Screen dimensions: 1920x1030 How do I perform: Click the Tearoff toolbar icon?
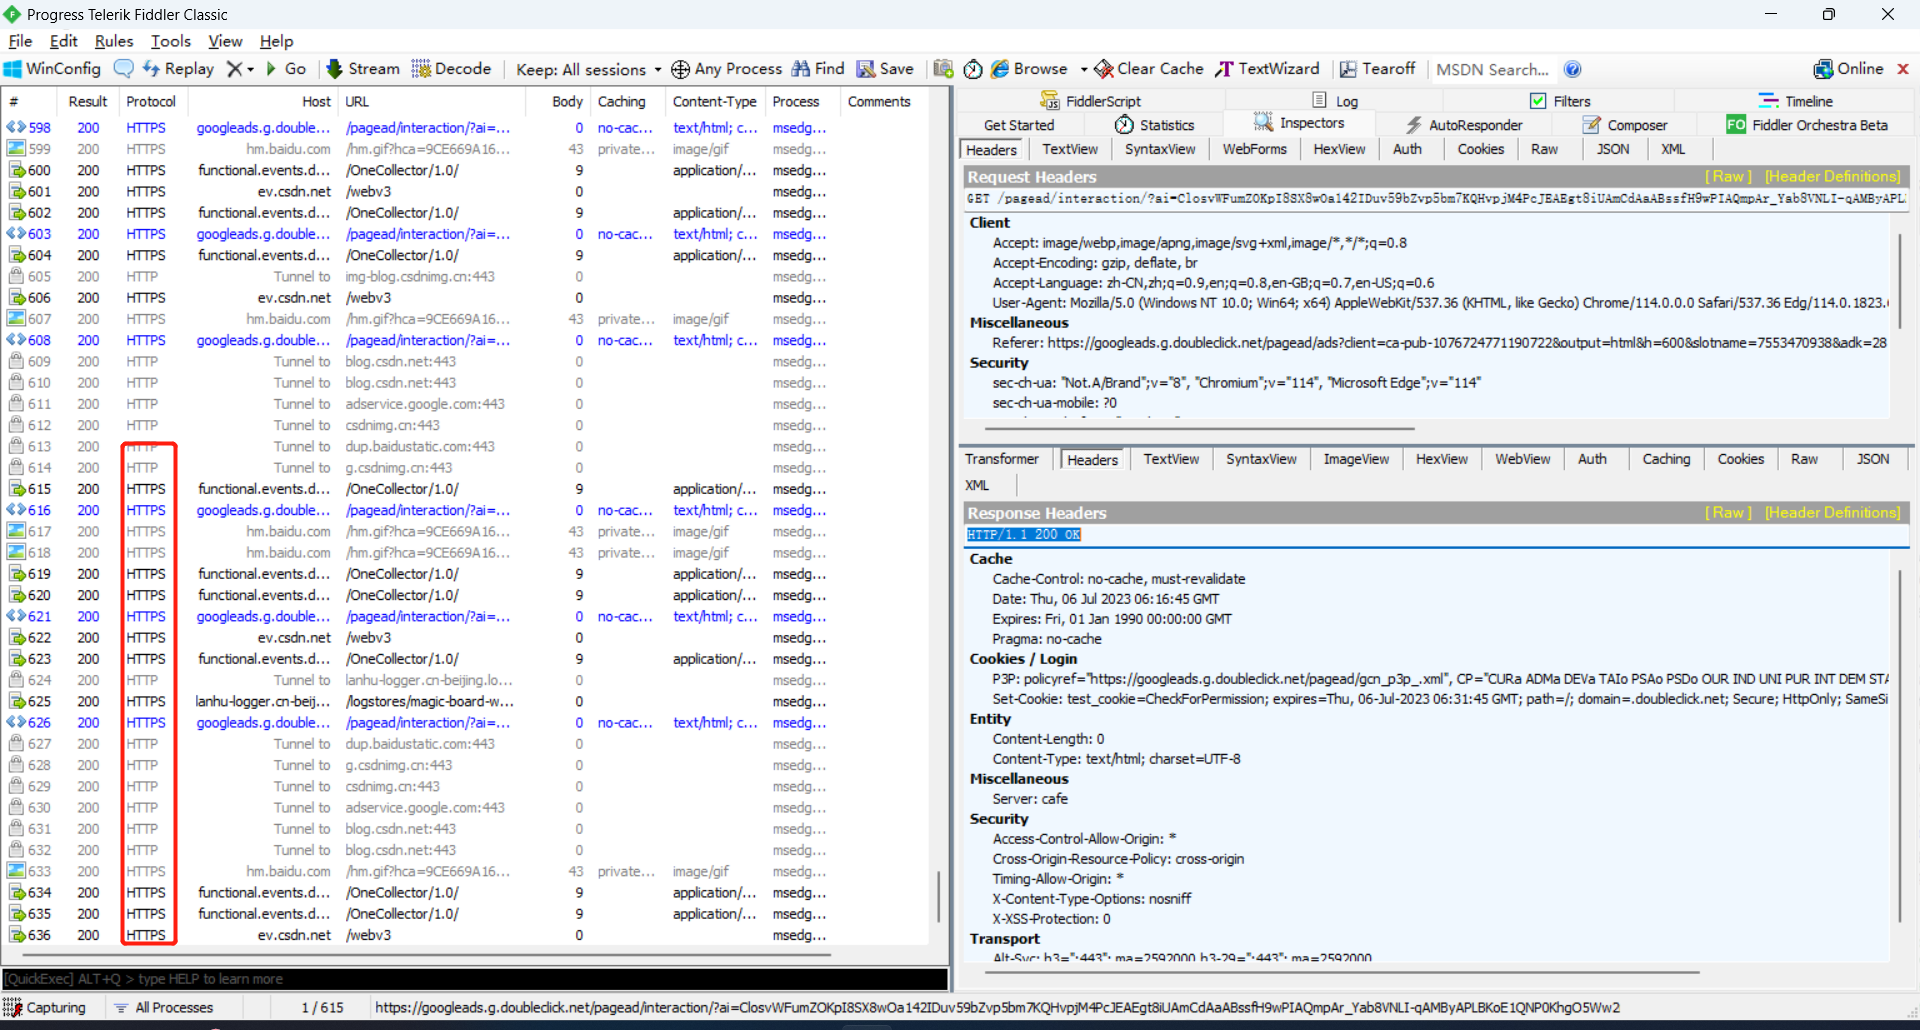pyautogui.click(x=1348, y=69)
